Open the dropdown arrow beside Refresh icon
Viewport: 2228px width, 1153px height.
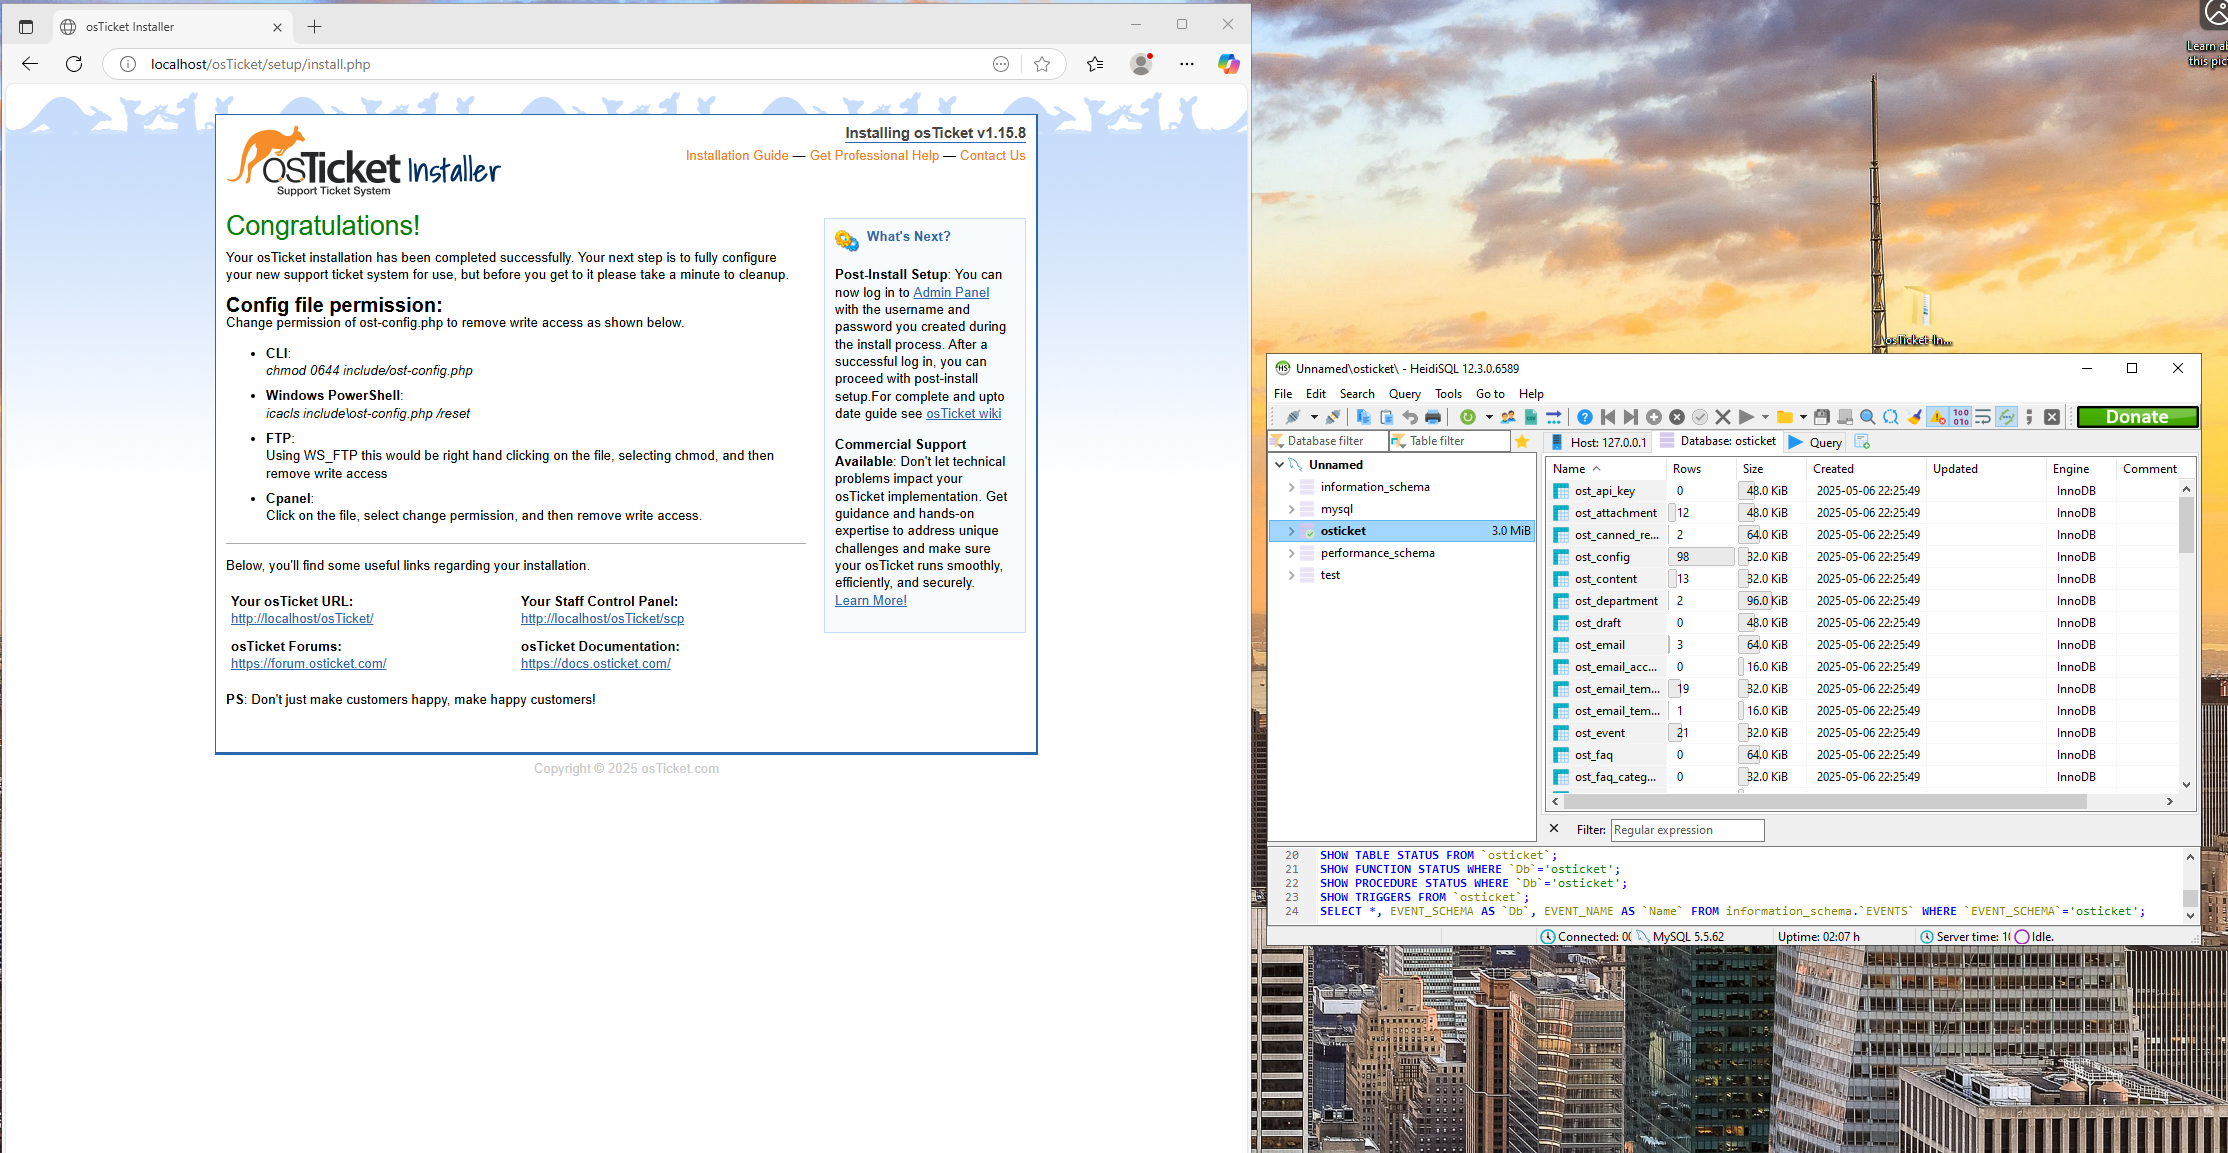point(1488,417)
